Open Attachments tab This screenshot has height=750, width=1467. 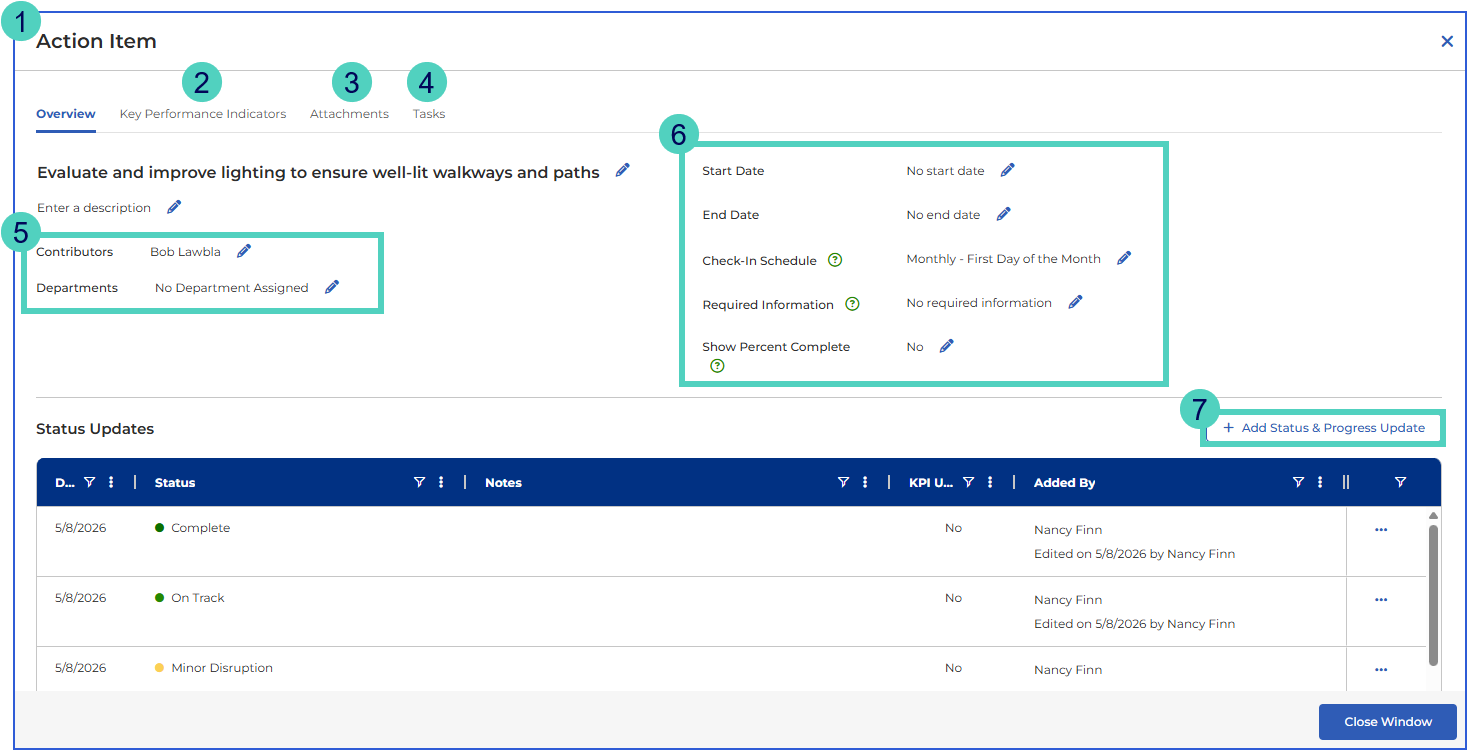(349, 114)
